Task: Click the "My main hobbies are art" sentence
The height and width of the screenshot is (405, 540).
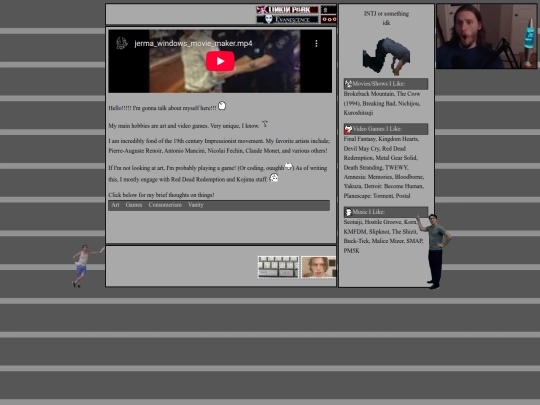Action: (x=184, y=126)
